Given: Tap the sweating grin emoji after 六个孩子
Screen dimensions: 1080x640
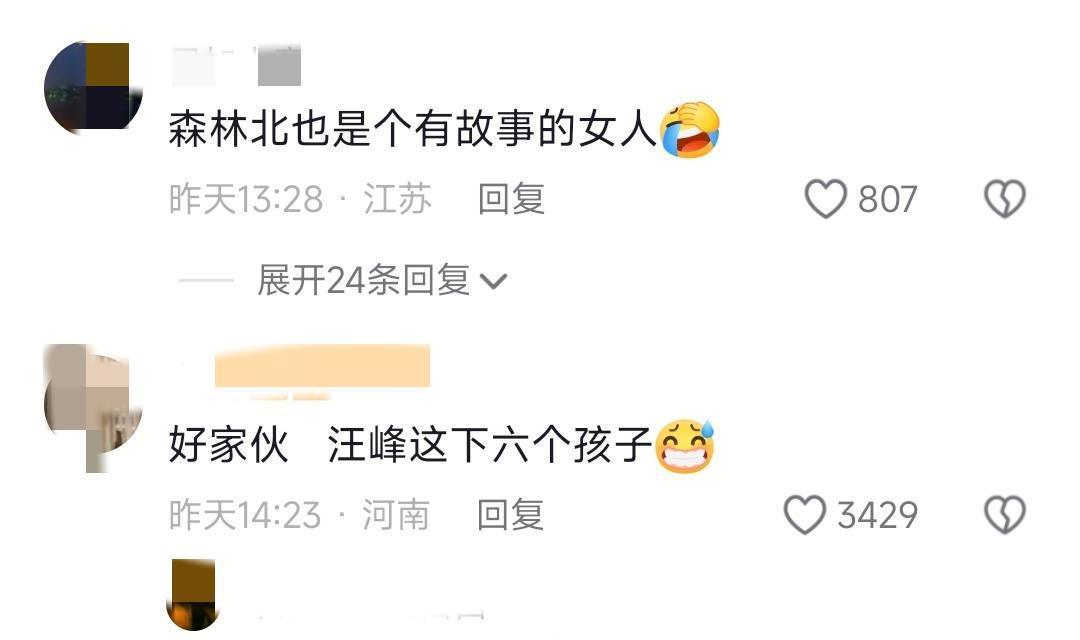Looking at the screenshot, I should click(685, 446).
